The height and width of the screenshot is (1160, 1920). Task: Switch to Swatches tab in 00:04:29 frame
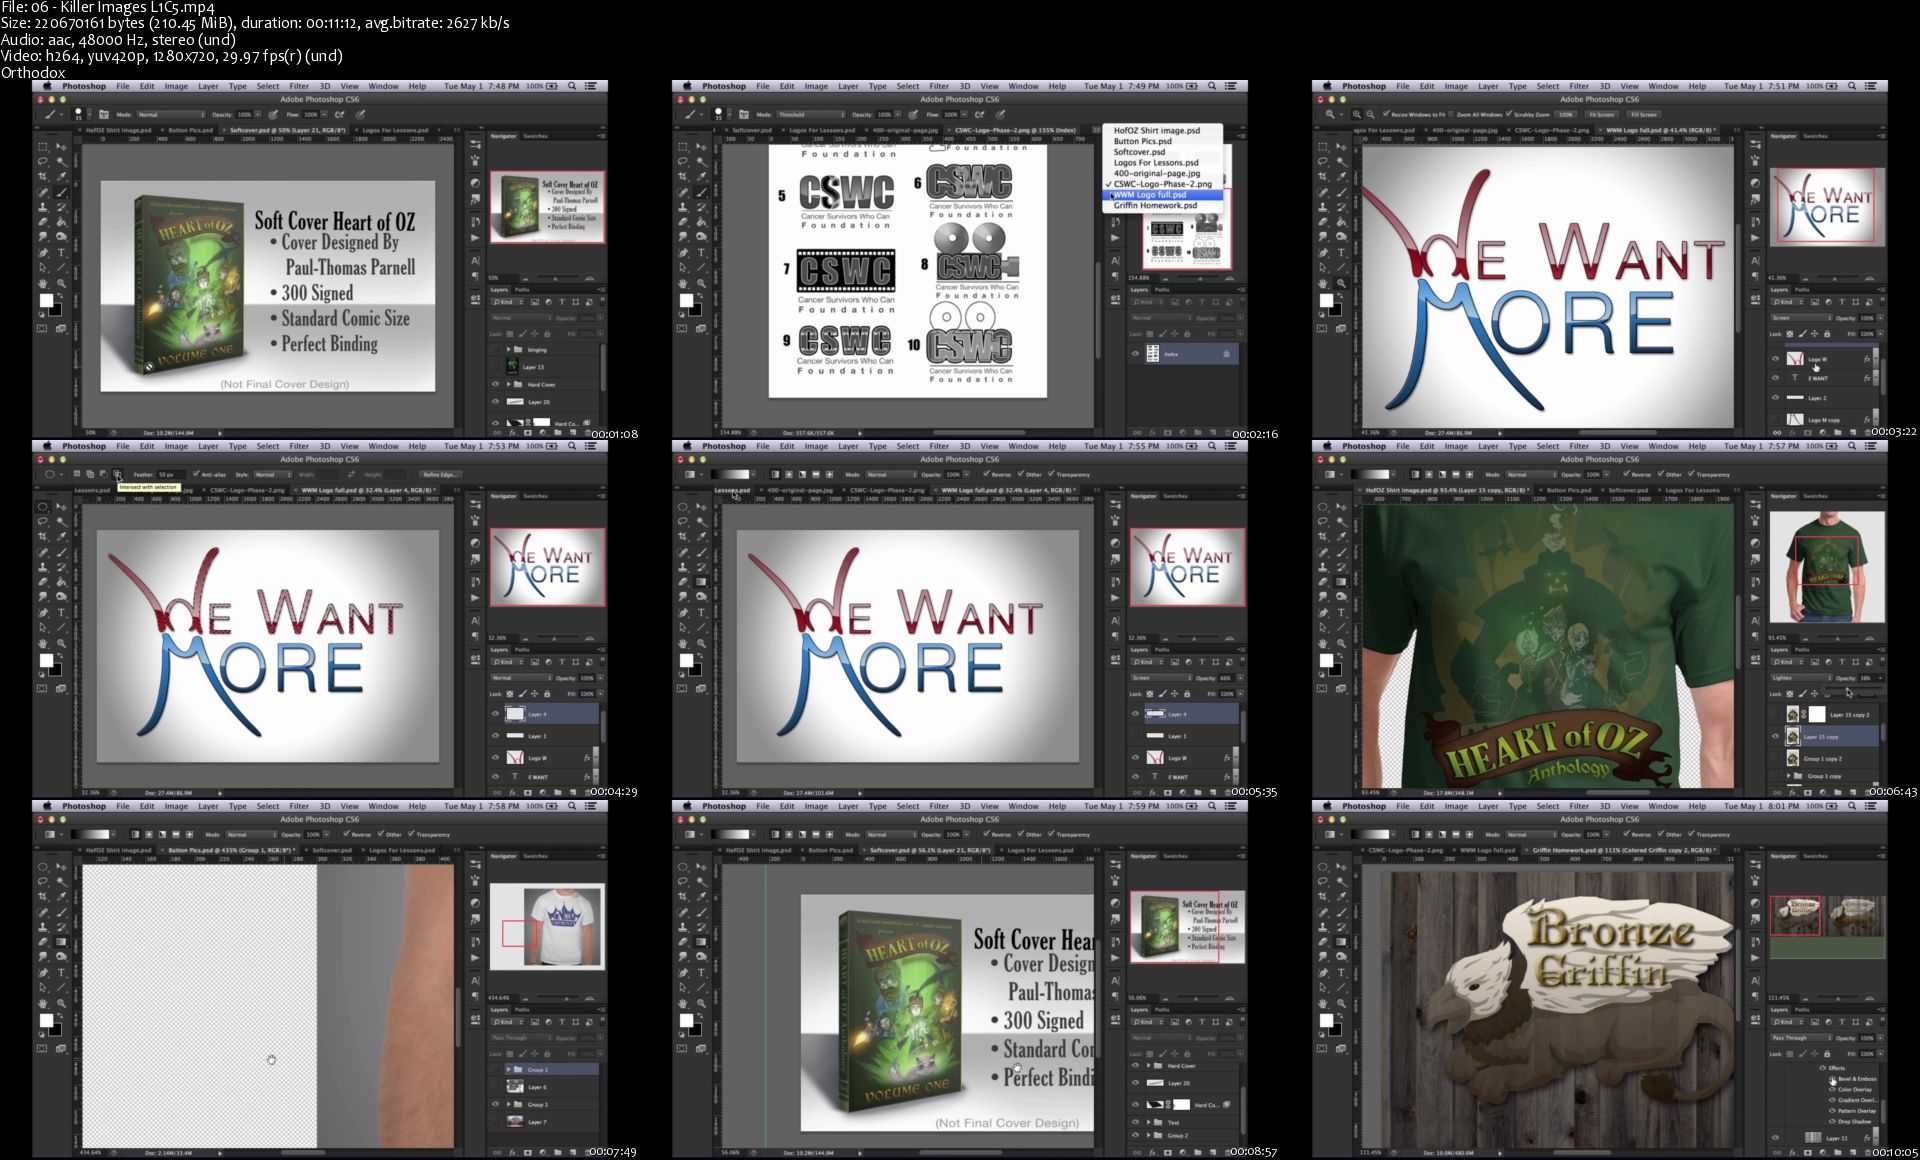[x=535, y=496]
